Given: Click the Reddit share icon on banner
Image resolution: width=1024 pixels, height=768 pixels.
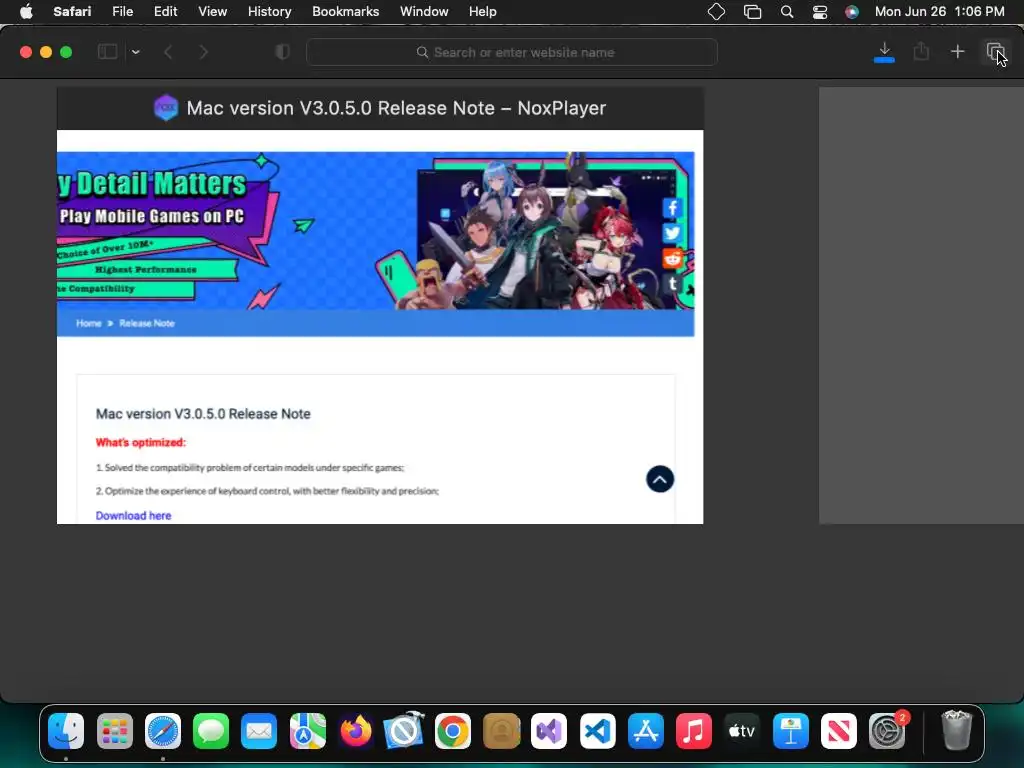Looking at the screenshot, I should point(672,259).
